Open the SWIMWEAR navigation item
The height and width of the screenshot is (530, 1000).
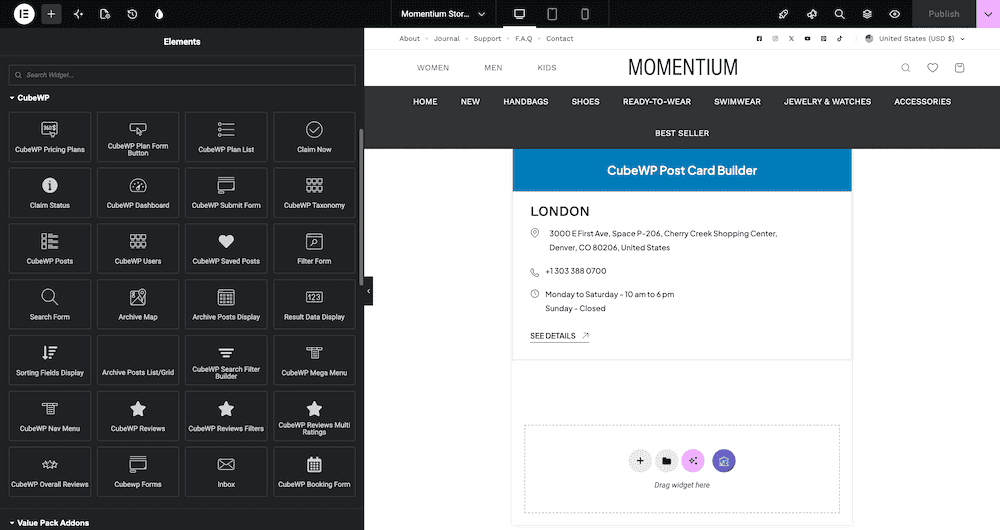pyautogui.click(x=737, y=101)
